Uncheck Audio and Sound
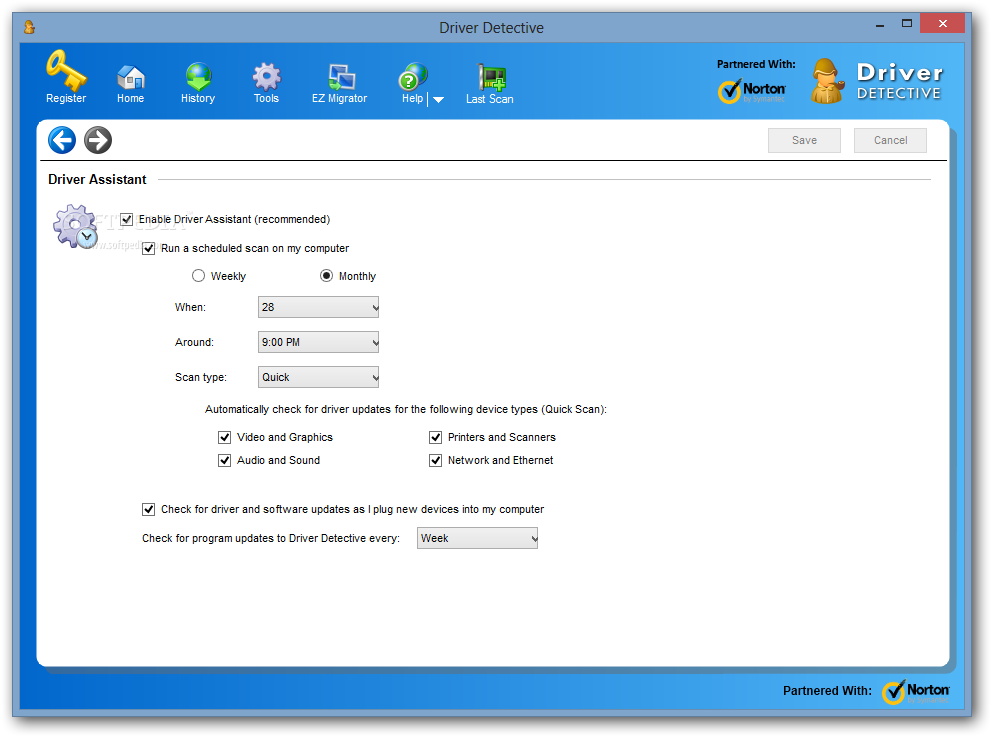Viewport: 992px width, 737px height. (x=225, y=461)
